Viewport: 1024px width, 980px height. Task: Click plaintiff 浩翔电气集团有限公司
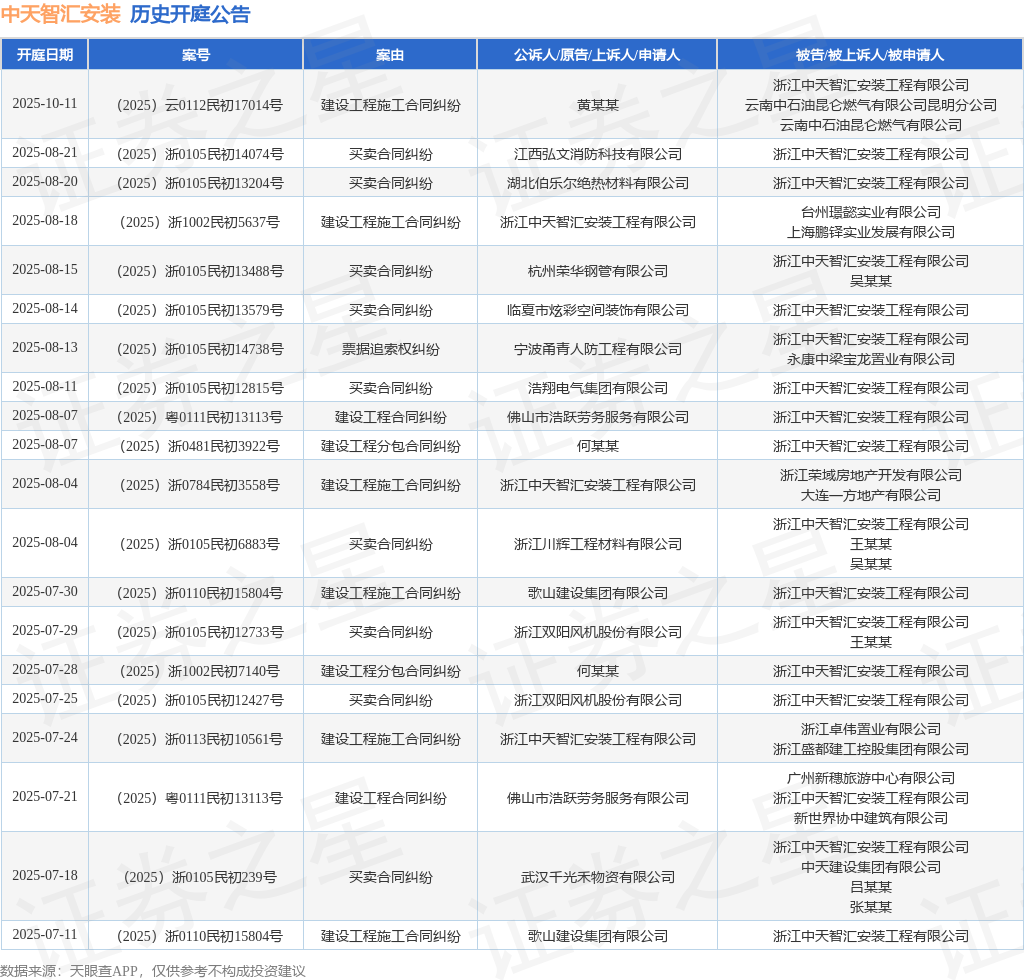coord(598,388)
